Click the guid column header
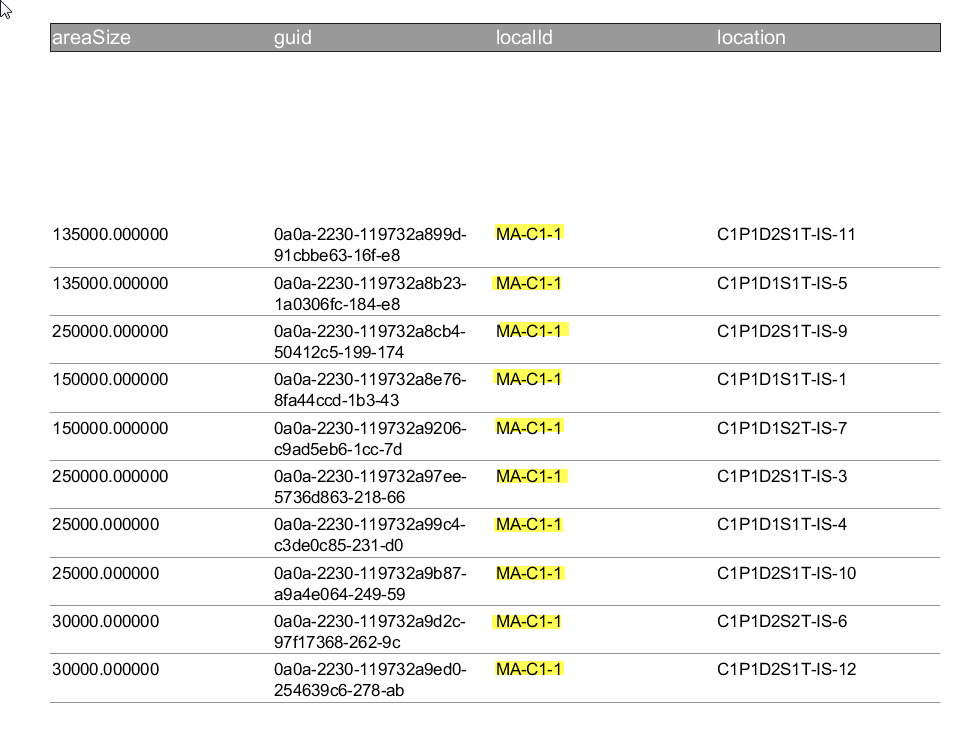The height and width of the screenshot is (746, 972). tap(293, 38)
